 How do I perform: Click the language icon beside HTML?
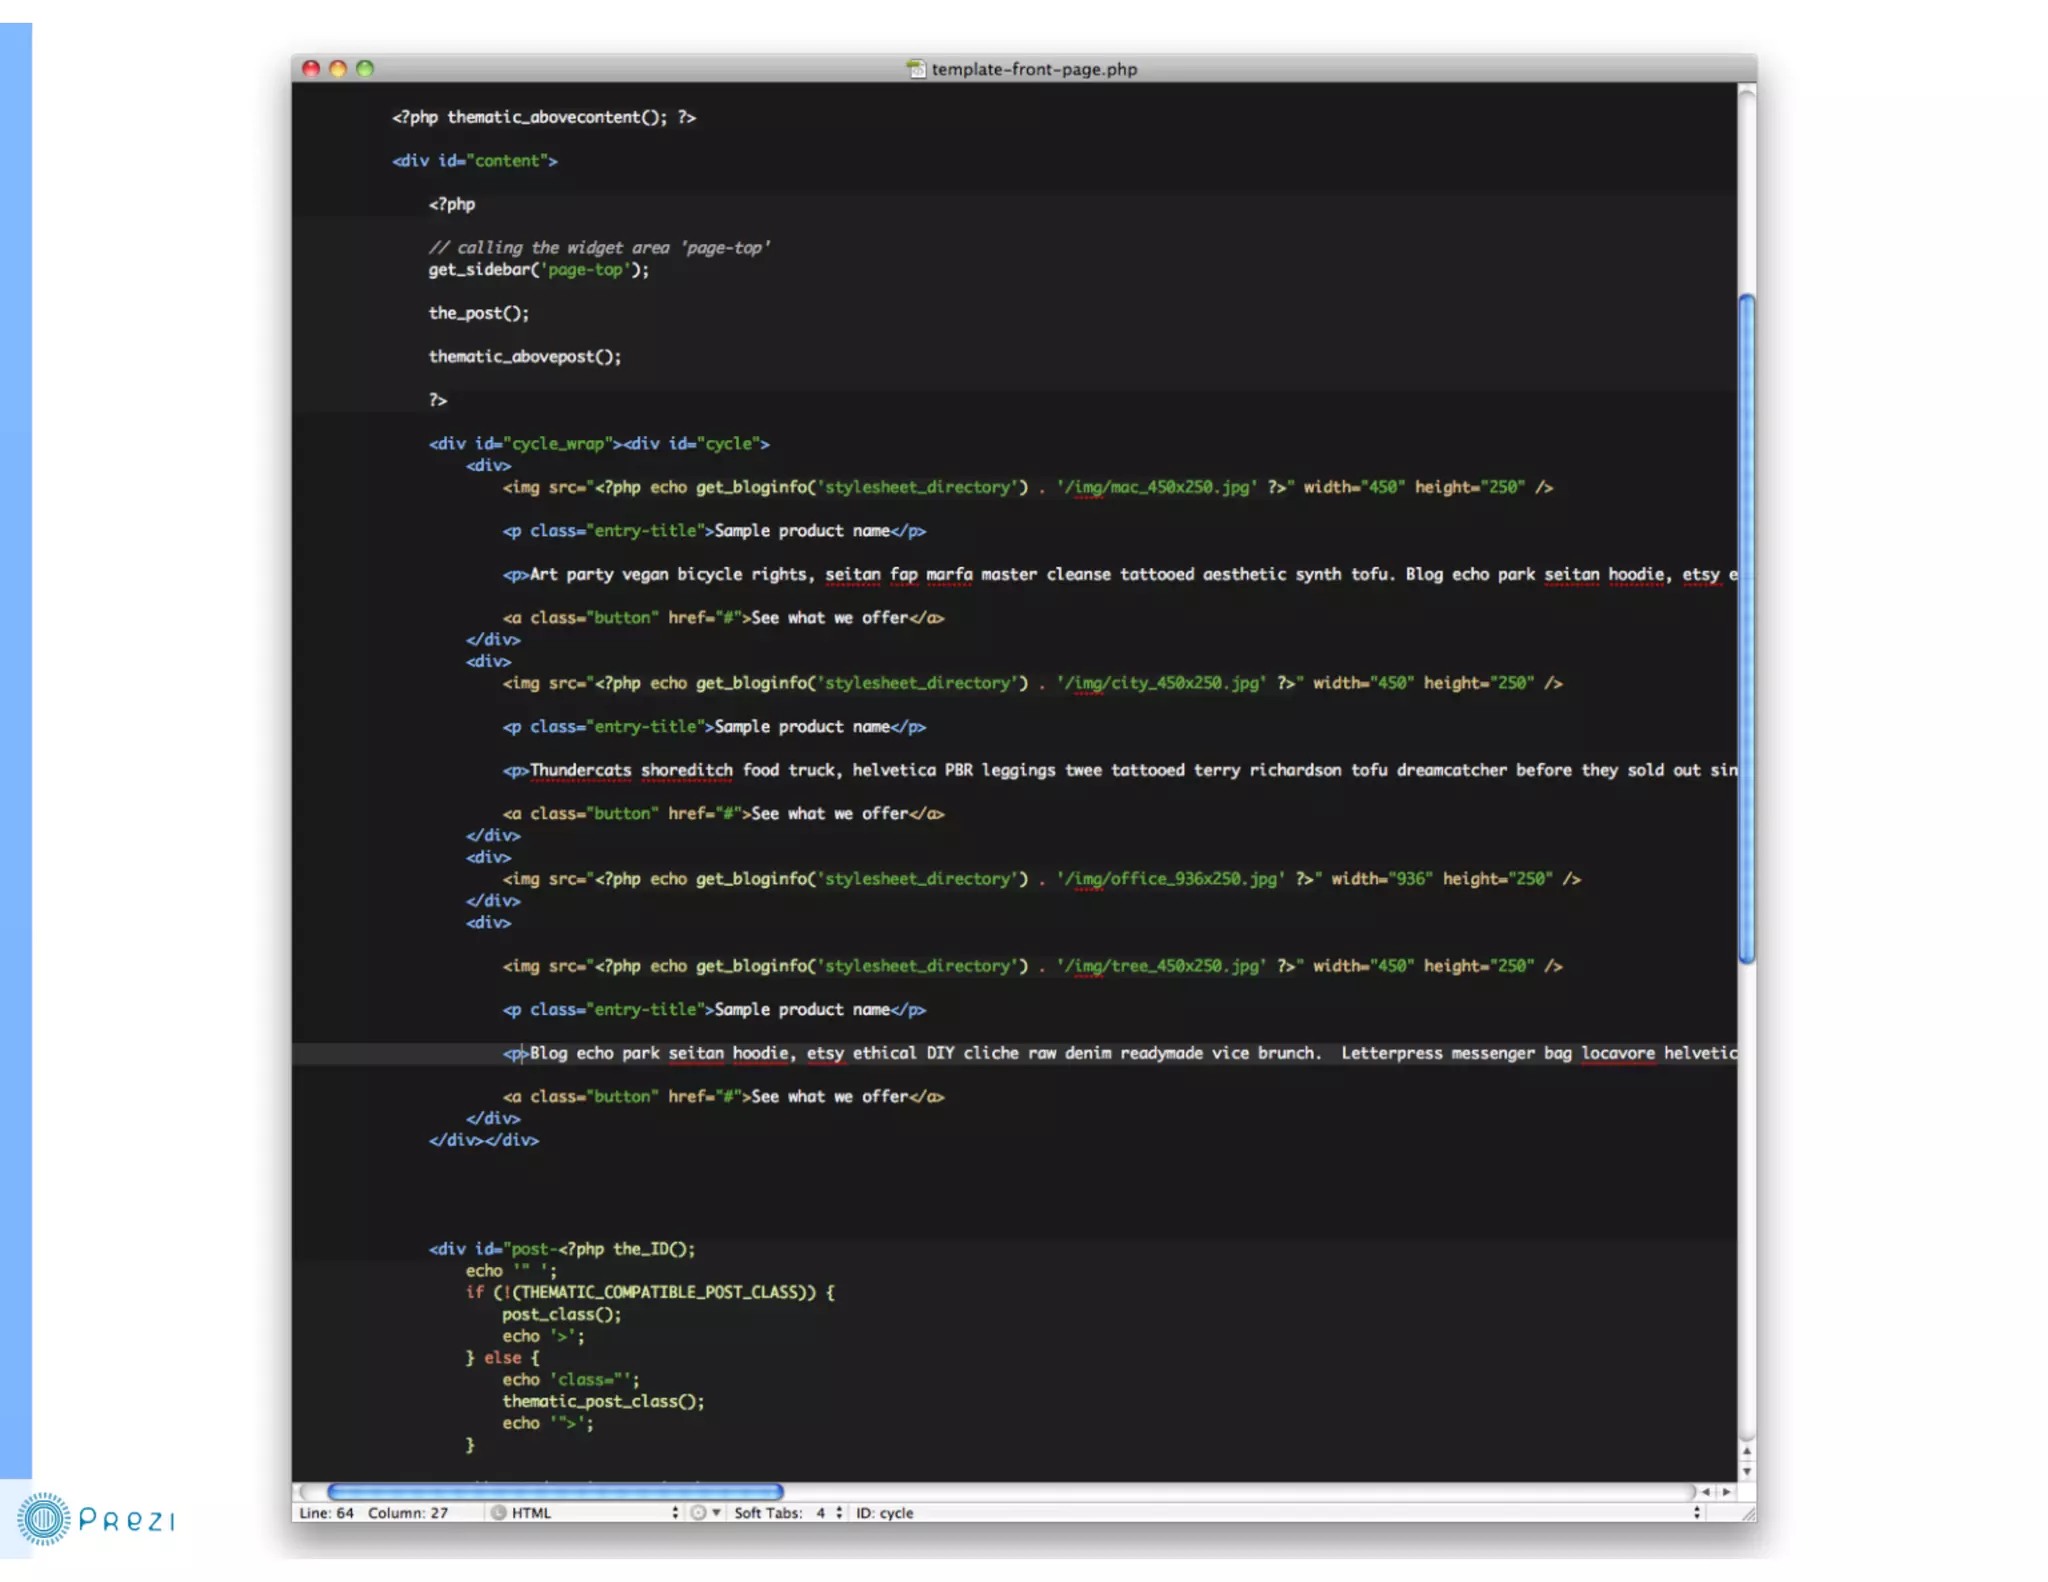coord(498,1513)
